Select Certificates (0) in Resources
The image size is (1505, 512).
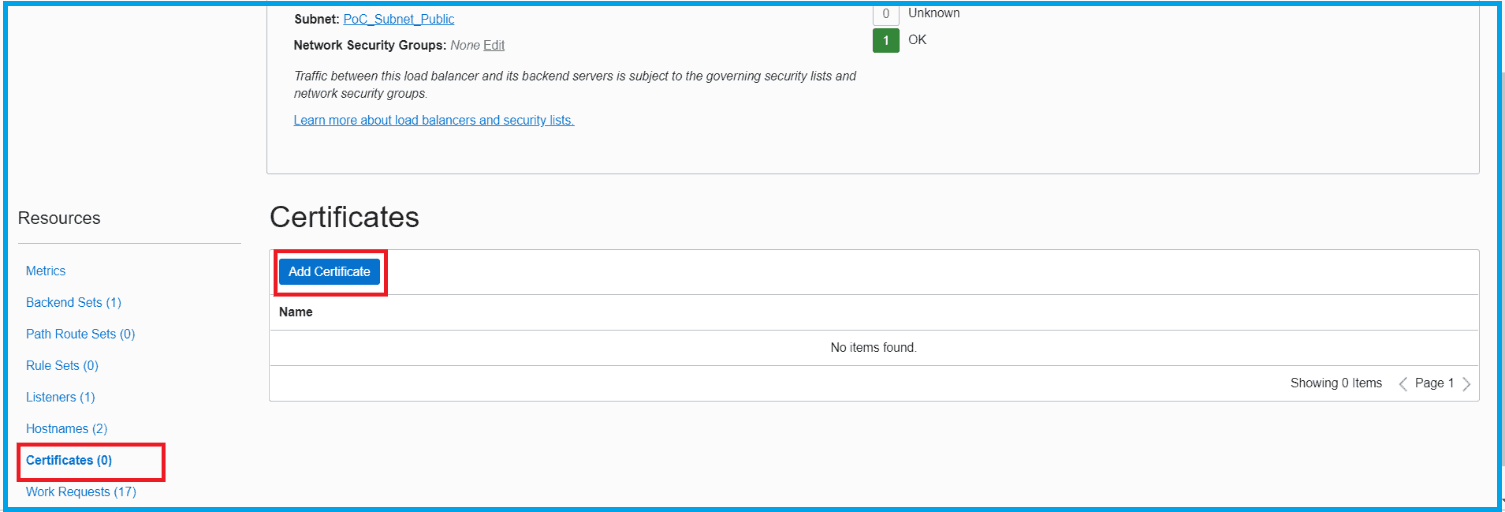pyautogui.click(x=69, y=461)
